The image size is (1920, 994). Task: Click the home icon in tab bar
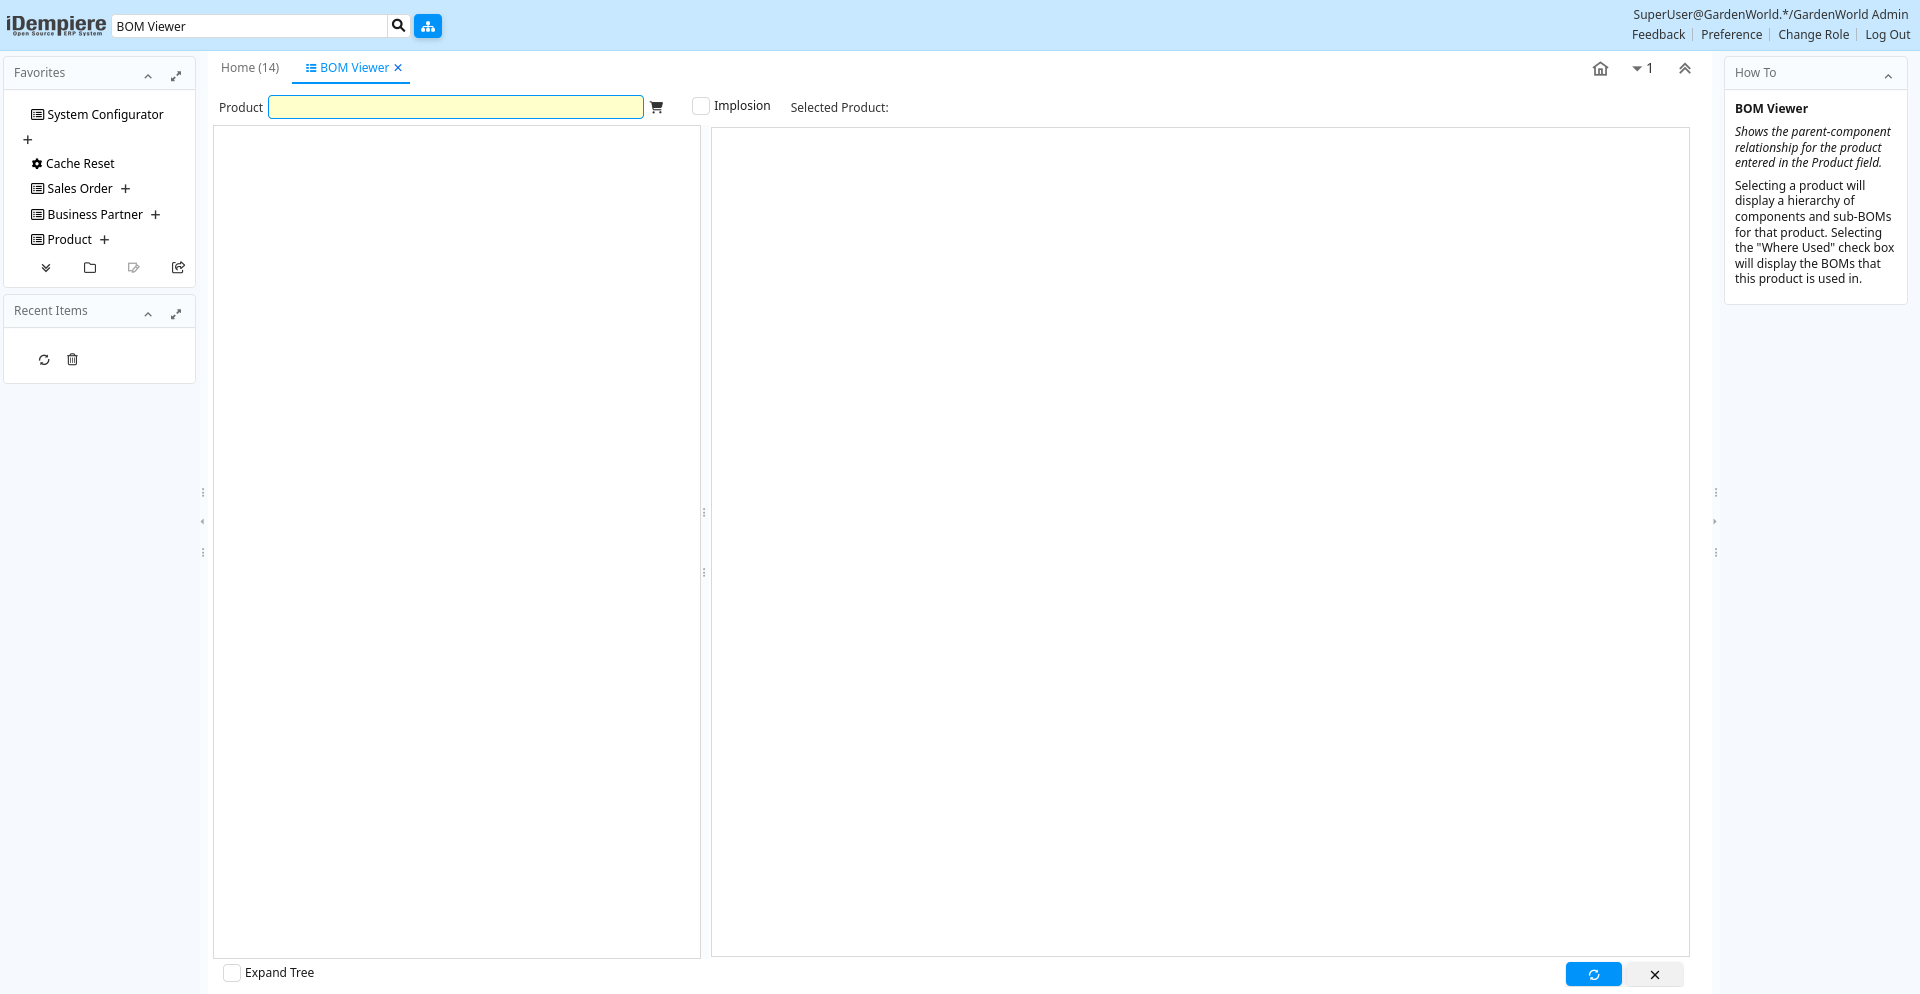pyautogui.click(x=1600, y=69)
